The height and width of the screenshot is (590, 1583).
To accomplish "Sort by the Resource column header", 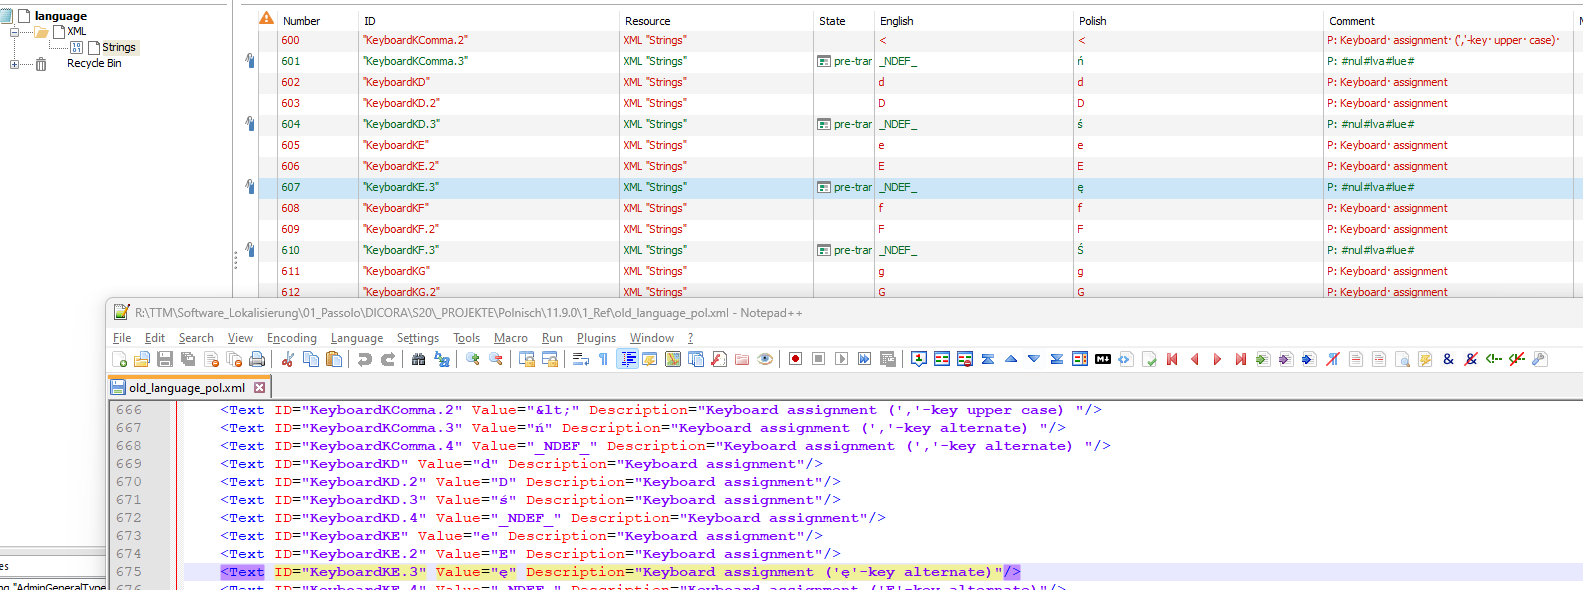I will tap(648, 21).
